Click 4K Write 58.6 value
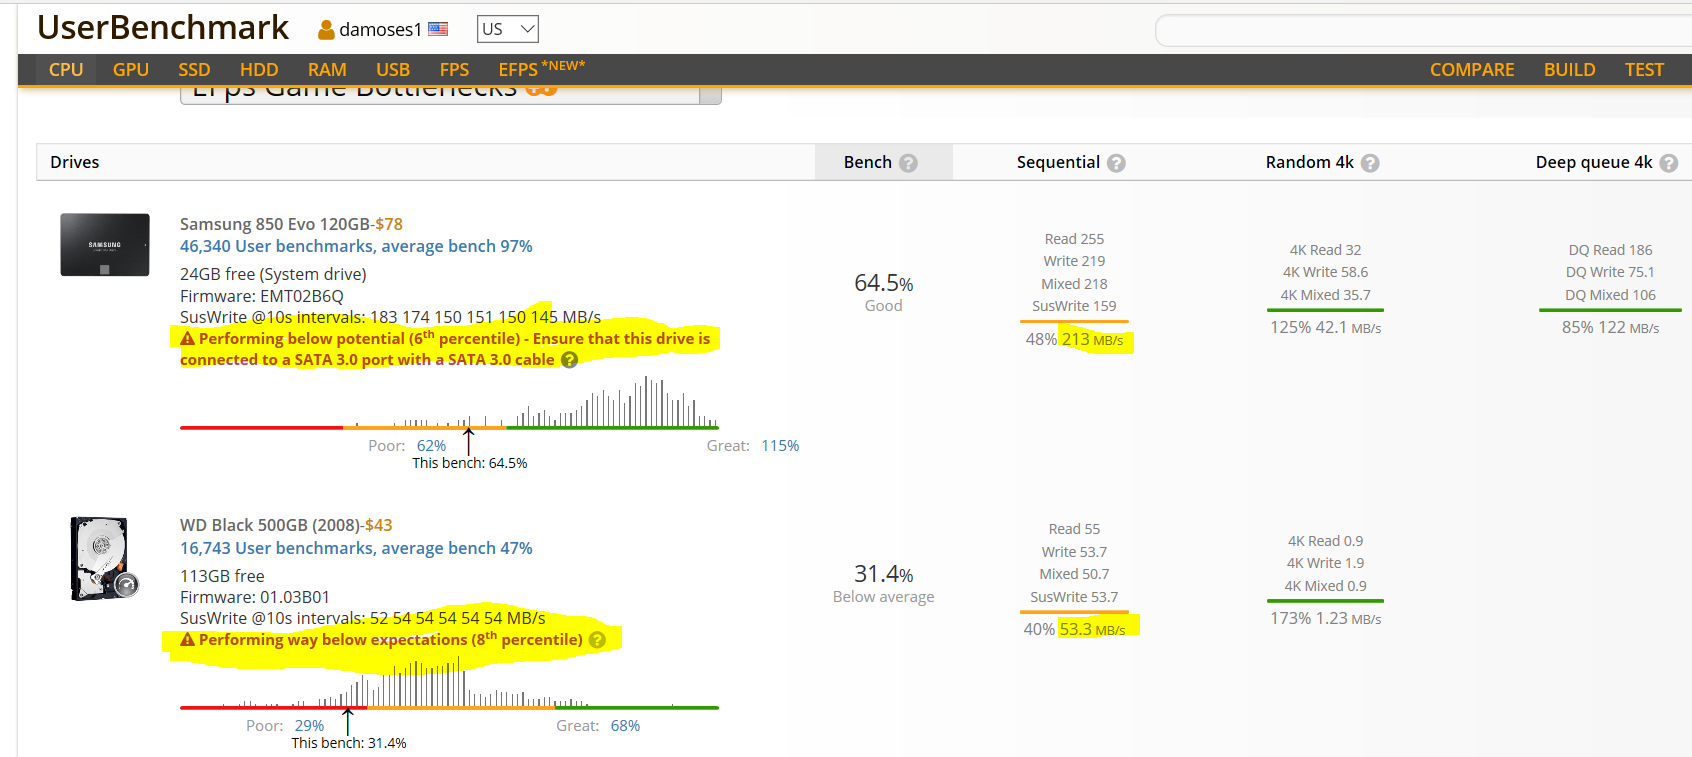Screen dimensions: 1692x757 1325,272
